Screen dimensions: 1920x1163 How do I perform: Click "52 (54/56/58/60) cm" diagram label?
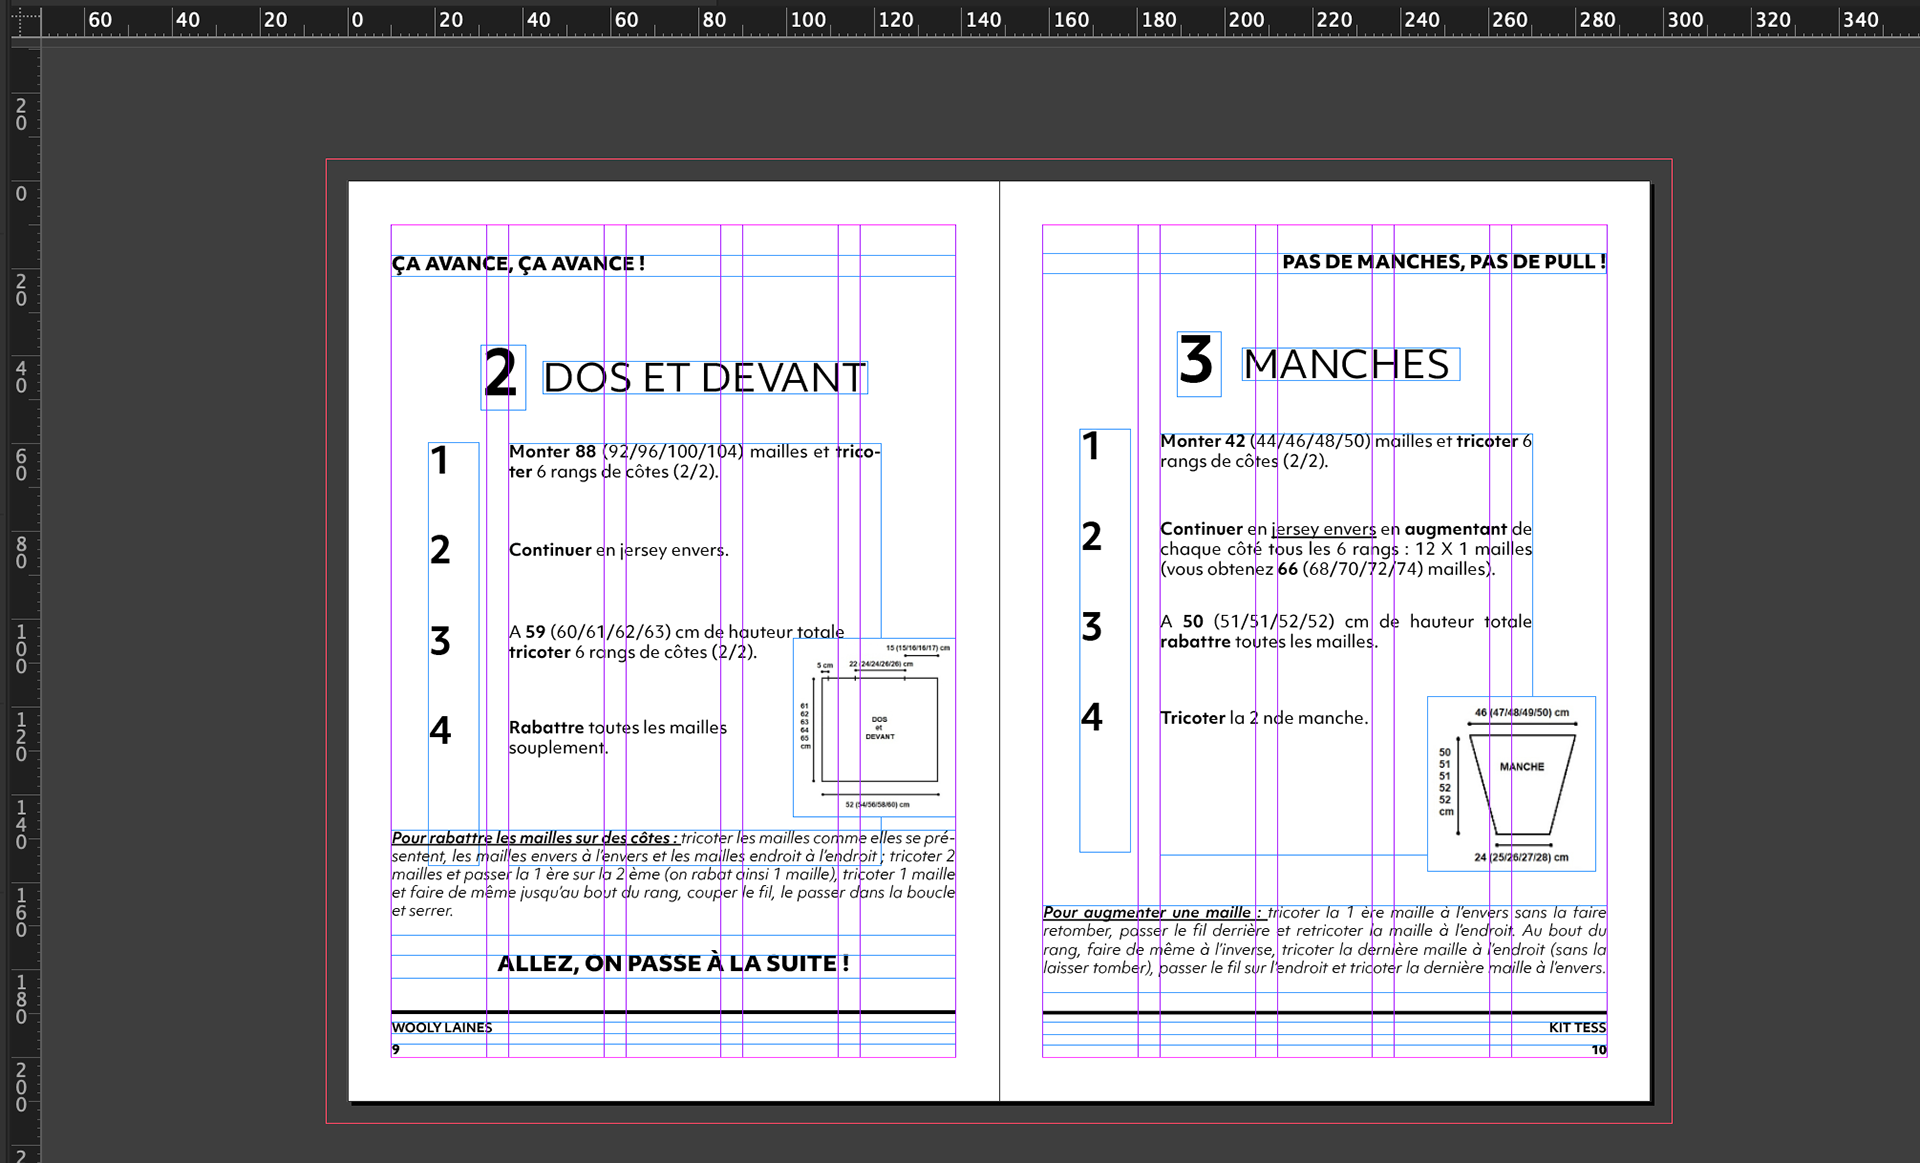tap(877, 804)
